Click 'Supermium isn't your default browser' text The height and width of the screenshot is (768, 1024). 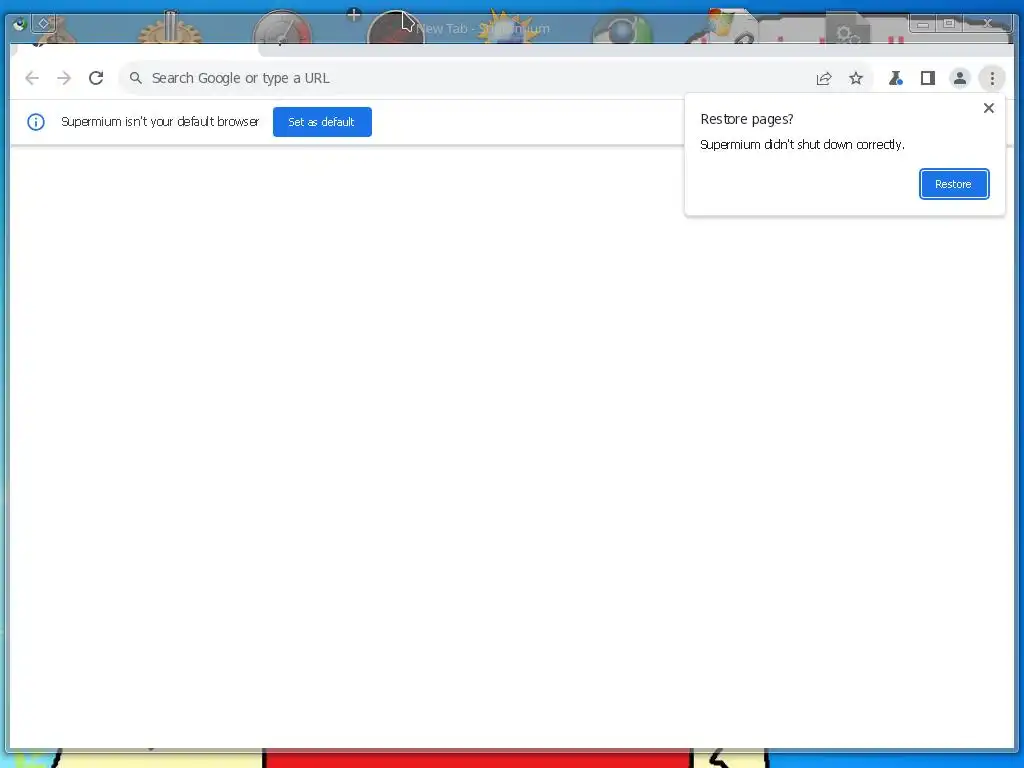160,122
